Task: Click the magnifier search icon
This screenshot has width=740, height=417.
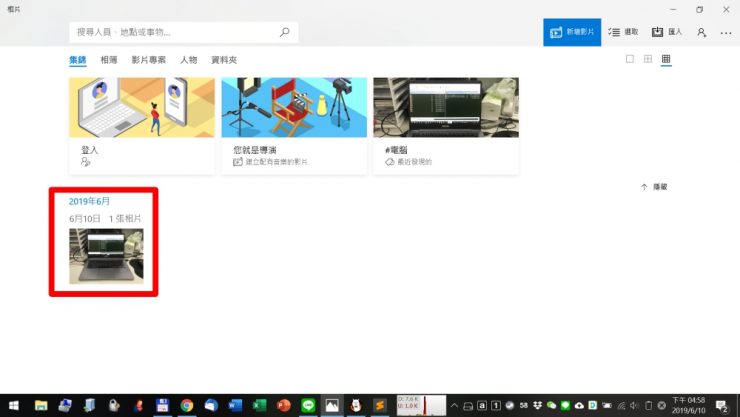Action: coord(284,32)
